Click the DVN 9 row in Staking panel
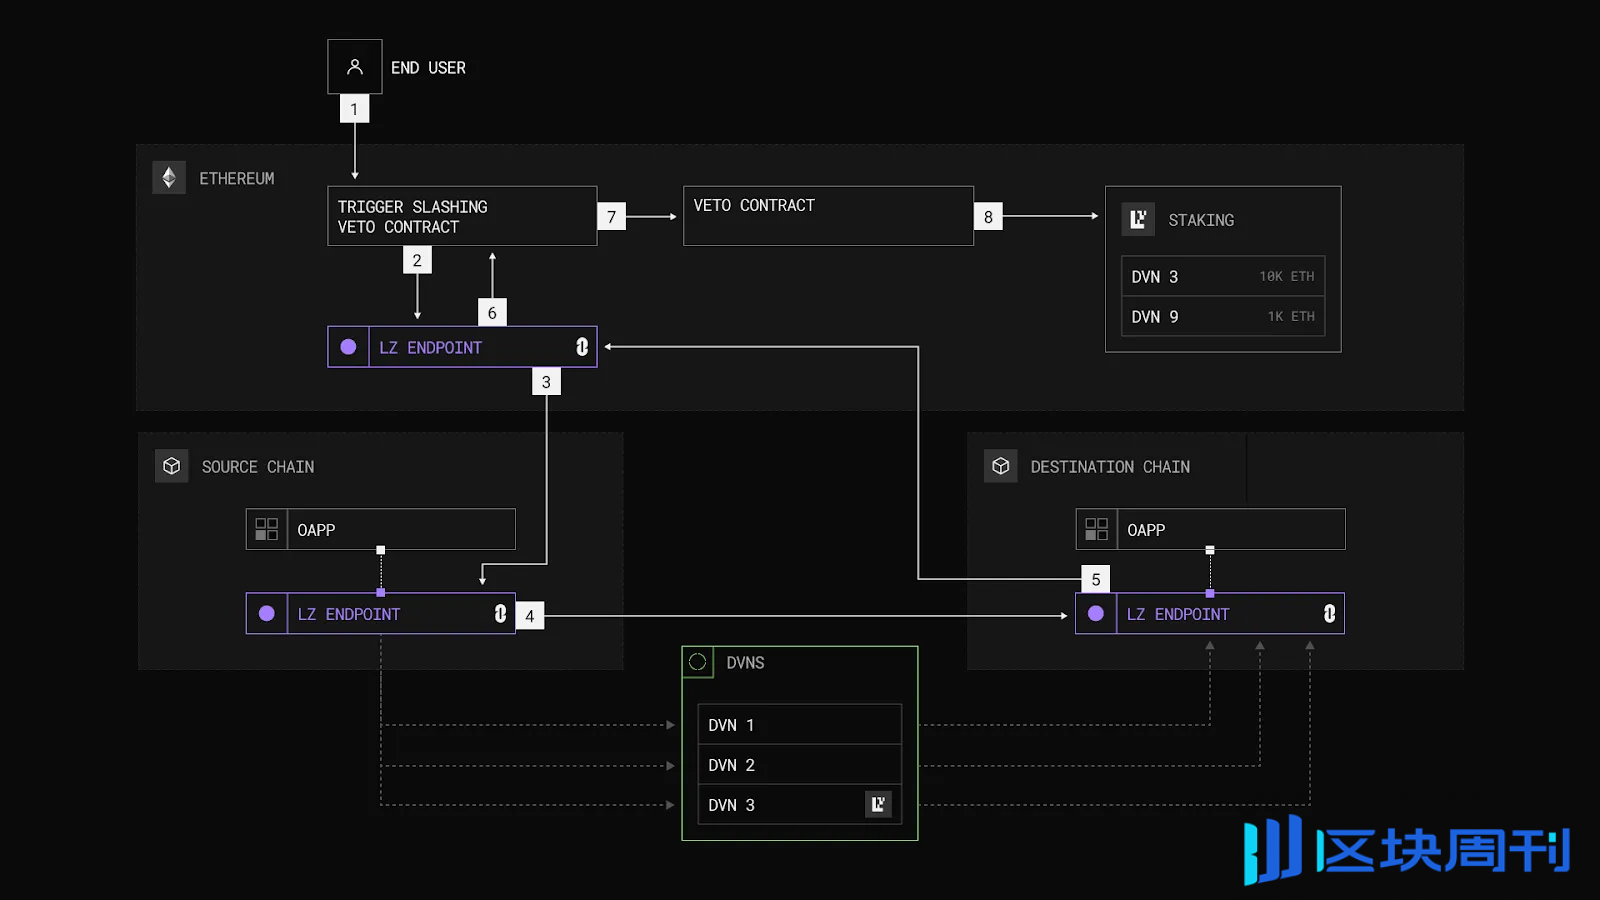The width and height of the screenshot is (1600, 900). pyautogui.click(x=1223, y=316)
